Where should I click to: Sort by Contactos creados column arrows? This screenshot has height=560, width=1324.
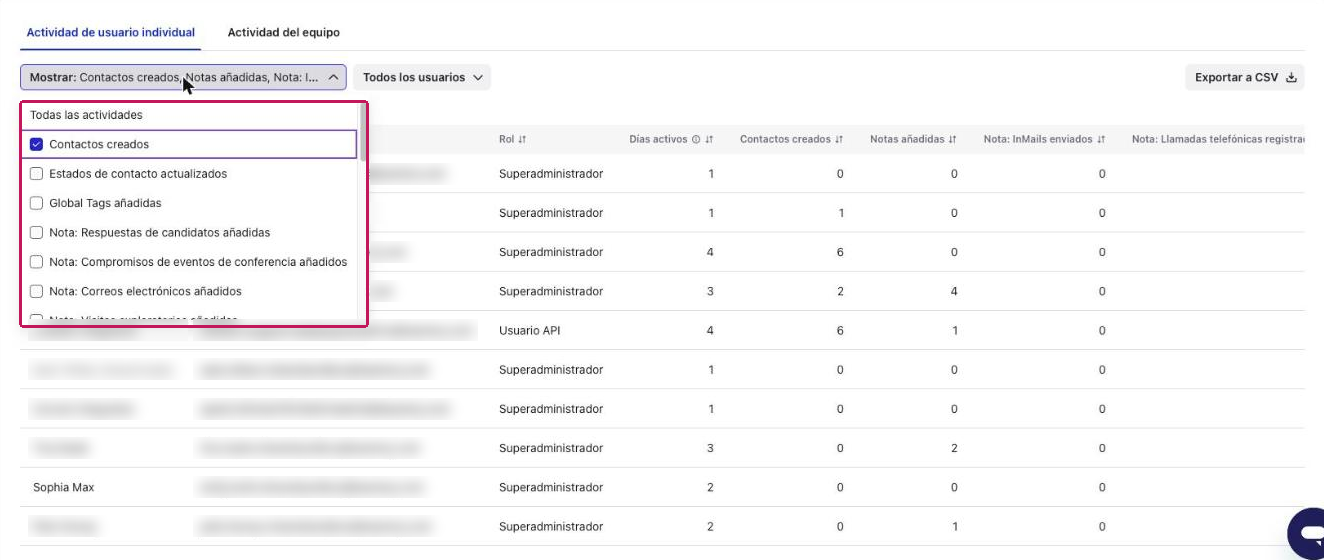[839, 139]
